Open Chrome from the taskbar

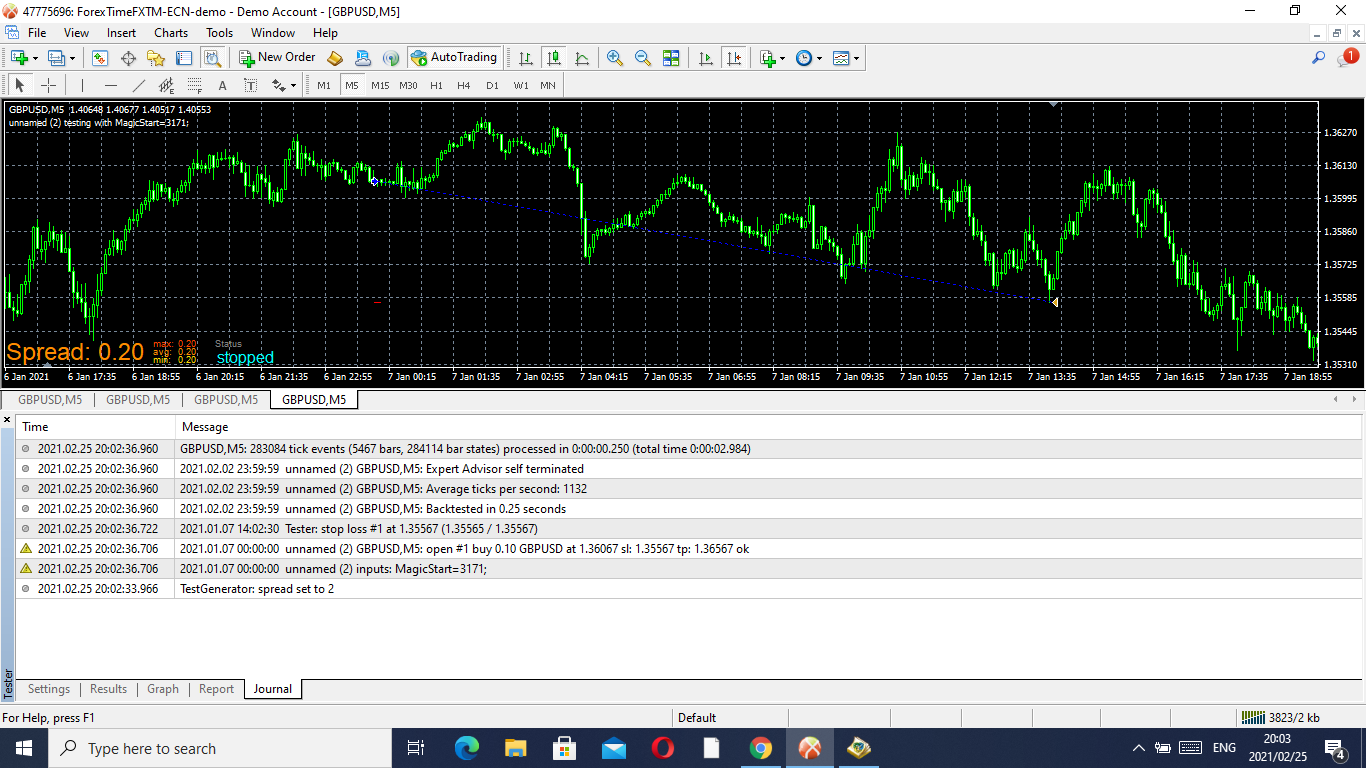click(760, 748)
